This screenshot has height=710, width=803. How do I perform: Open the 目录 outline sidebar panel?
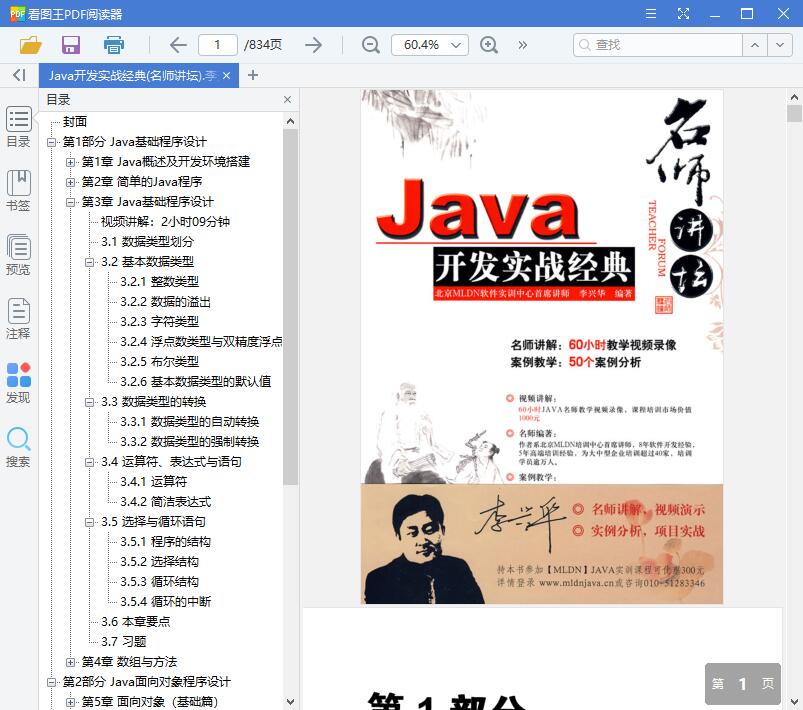coord(18,127)
